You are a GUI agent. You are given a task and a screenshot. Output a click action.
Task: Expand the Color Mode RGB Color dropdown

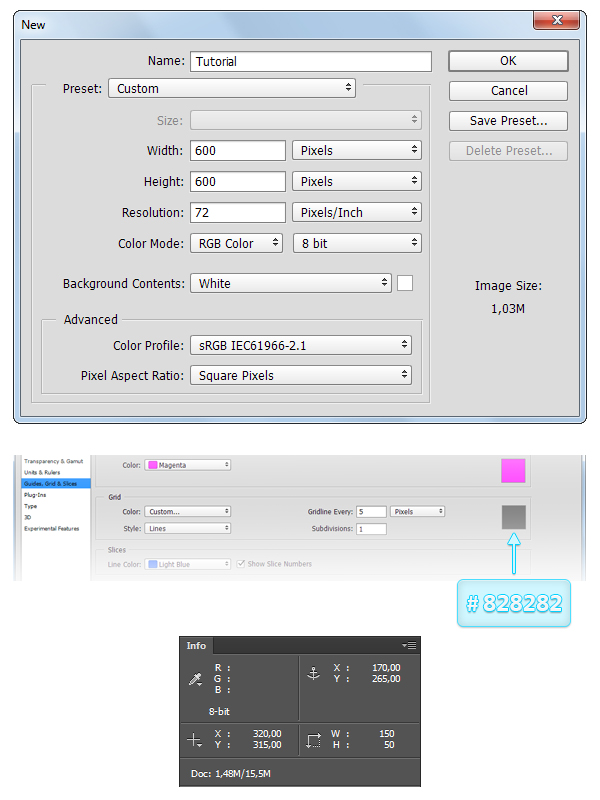236,243
